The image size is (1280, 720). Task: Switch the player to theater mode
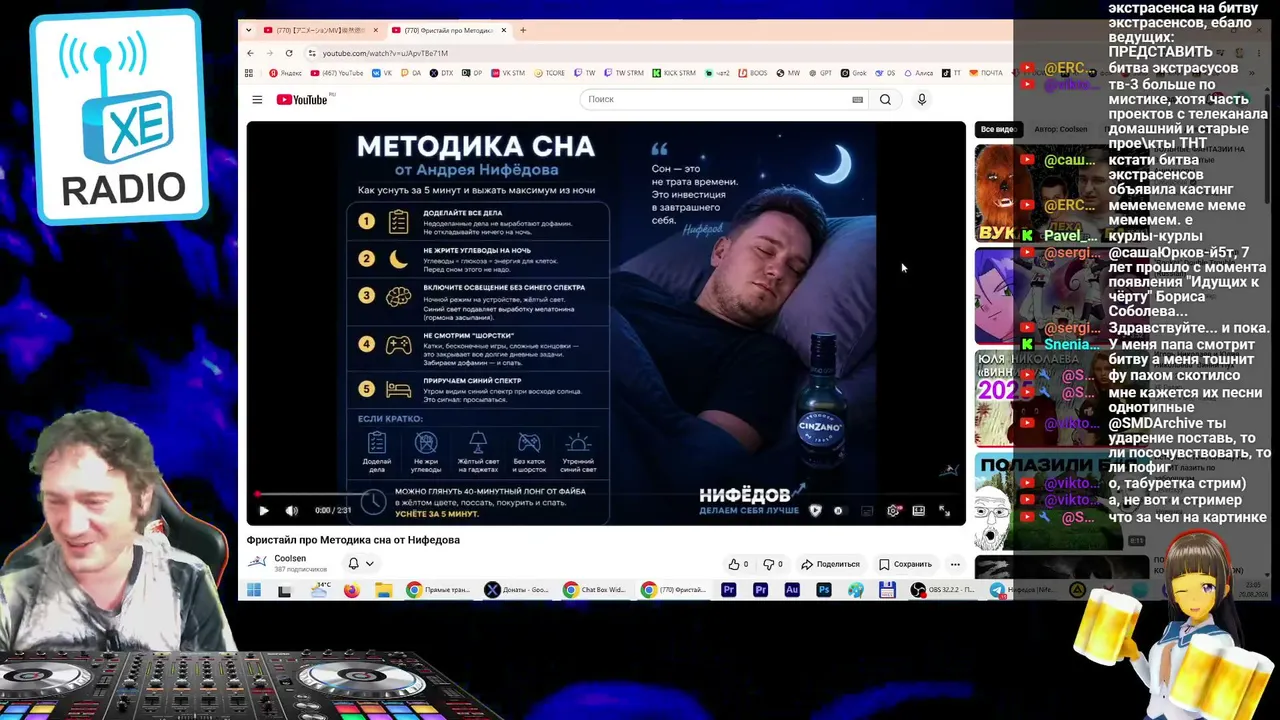point(919,511)
